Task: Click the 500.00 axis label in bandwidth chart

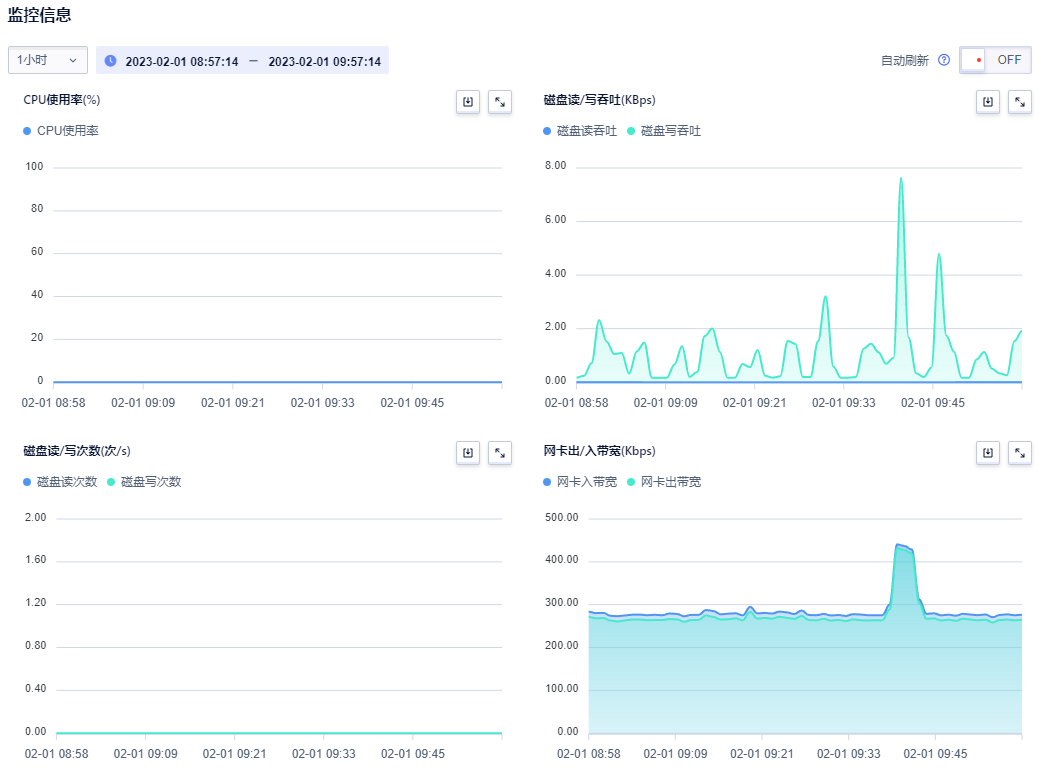Action: click(x=561, y=518)
